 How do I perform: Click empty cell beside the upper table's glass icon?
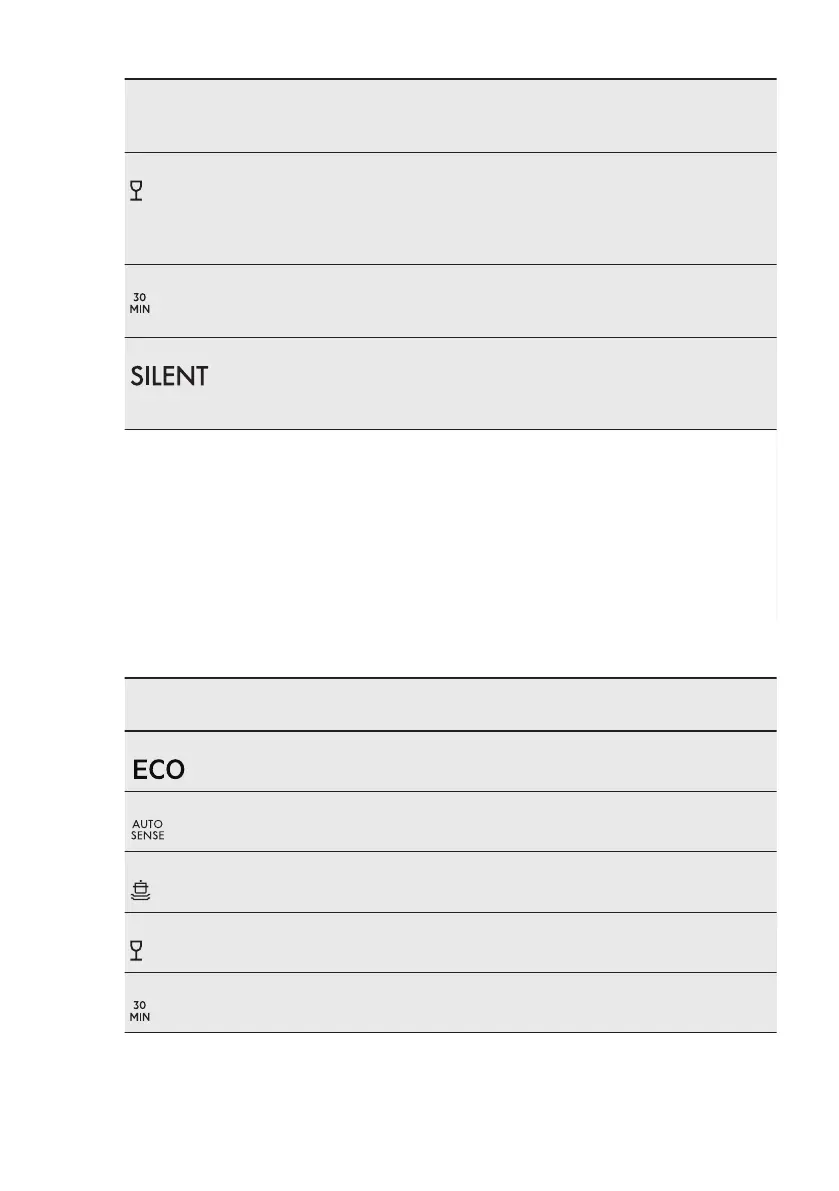pos(480,208)
